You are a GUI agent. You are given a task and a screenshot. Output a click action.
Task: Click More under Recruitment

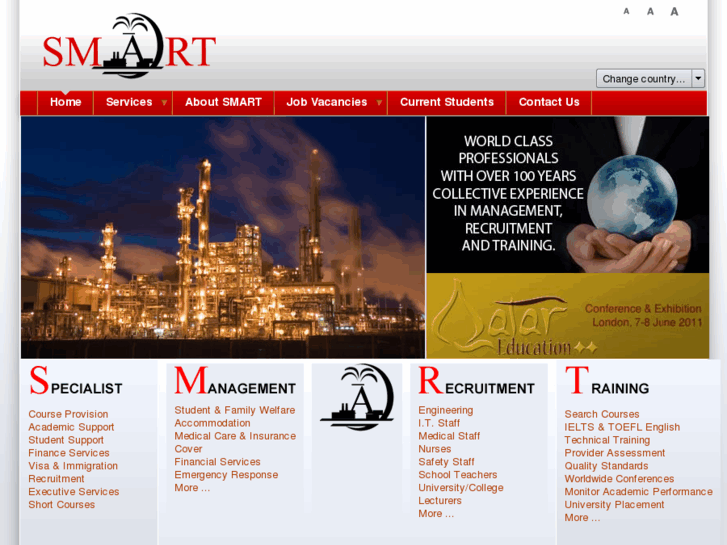436,514
